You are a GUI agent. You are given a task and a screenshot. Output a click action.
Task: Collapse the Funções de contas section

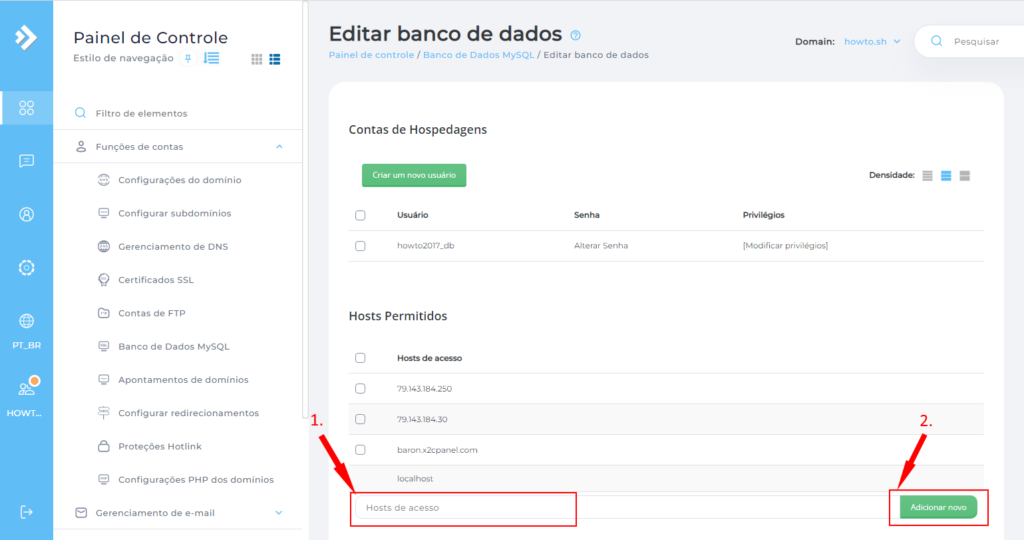pyautogui.click(x=279, y=147)
